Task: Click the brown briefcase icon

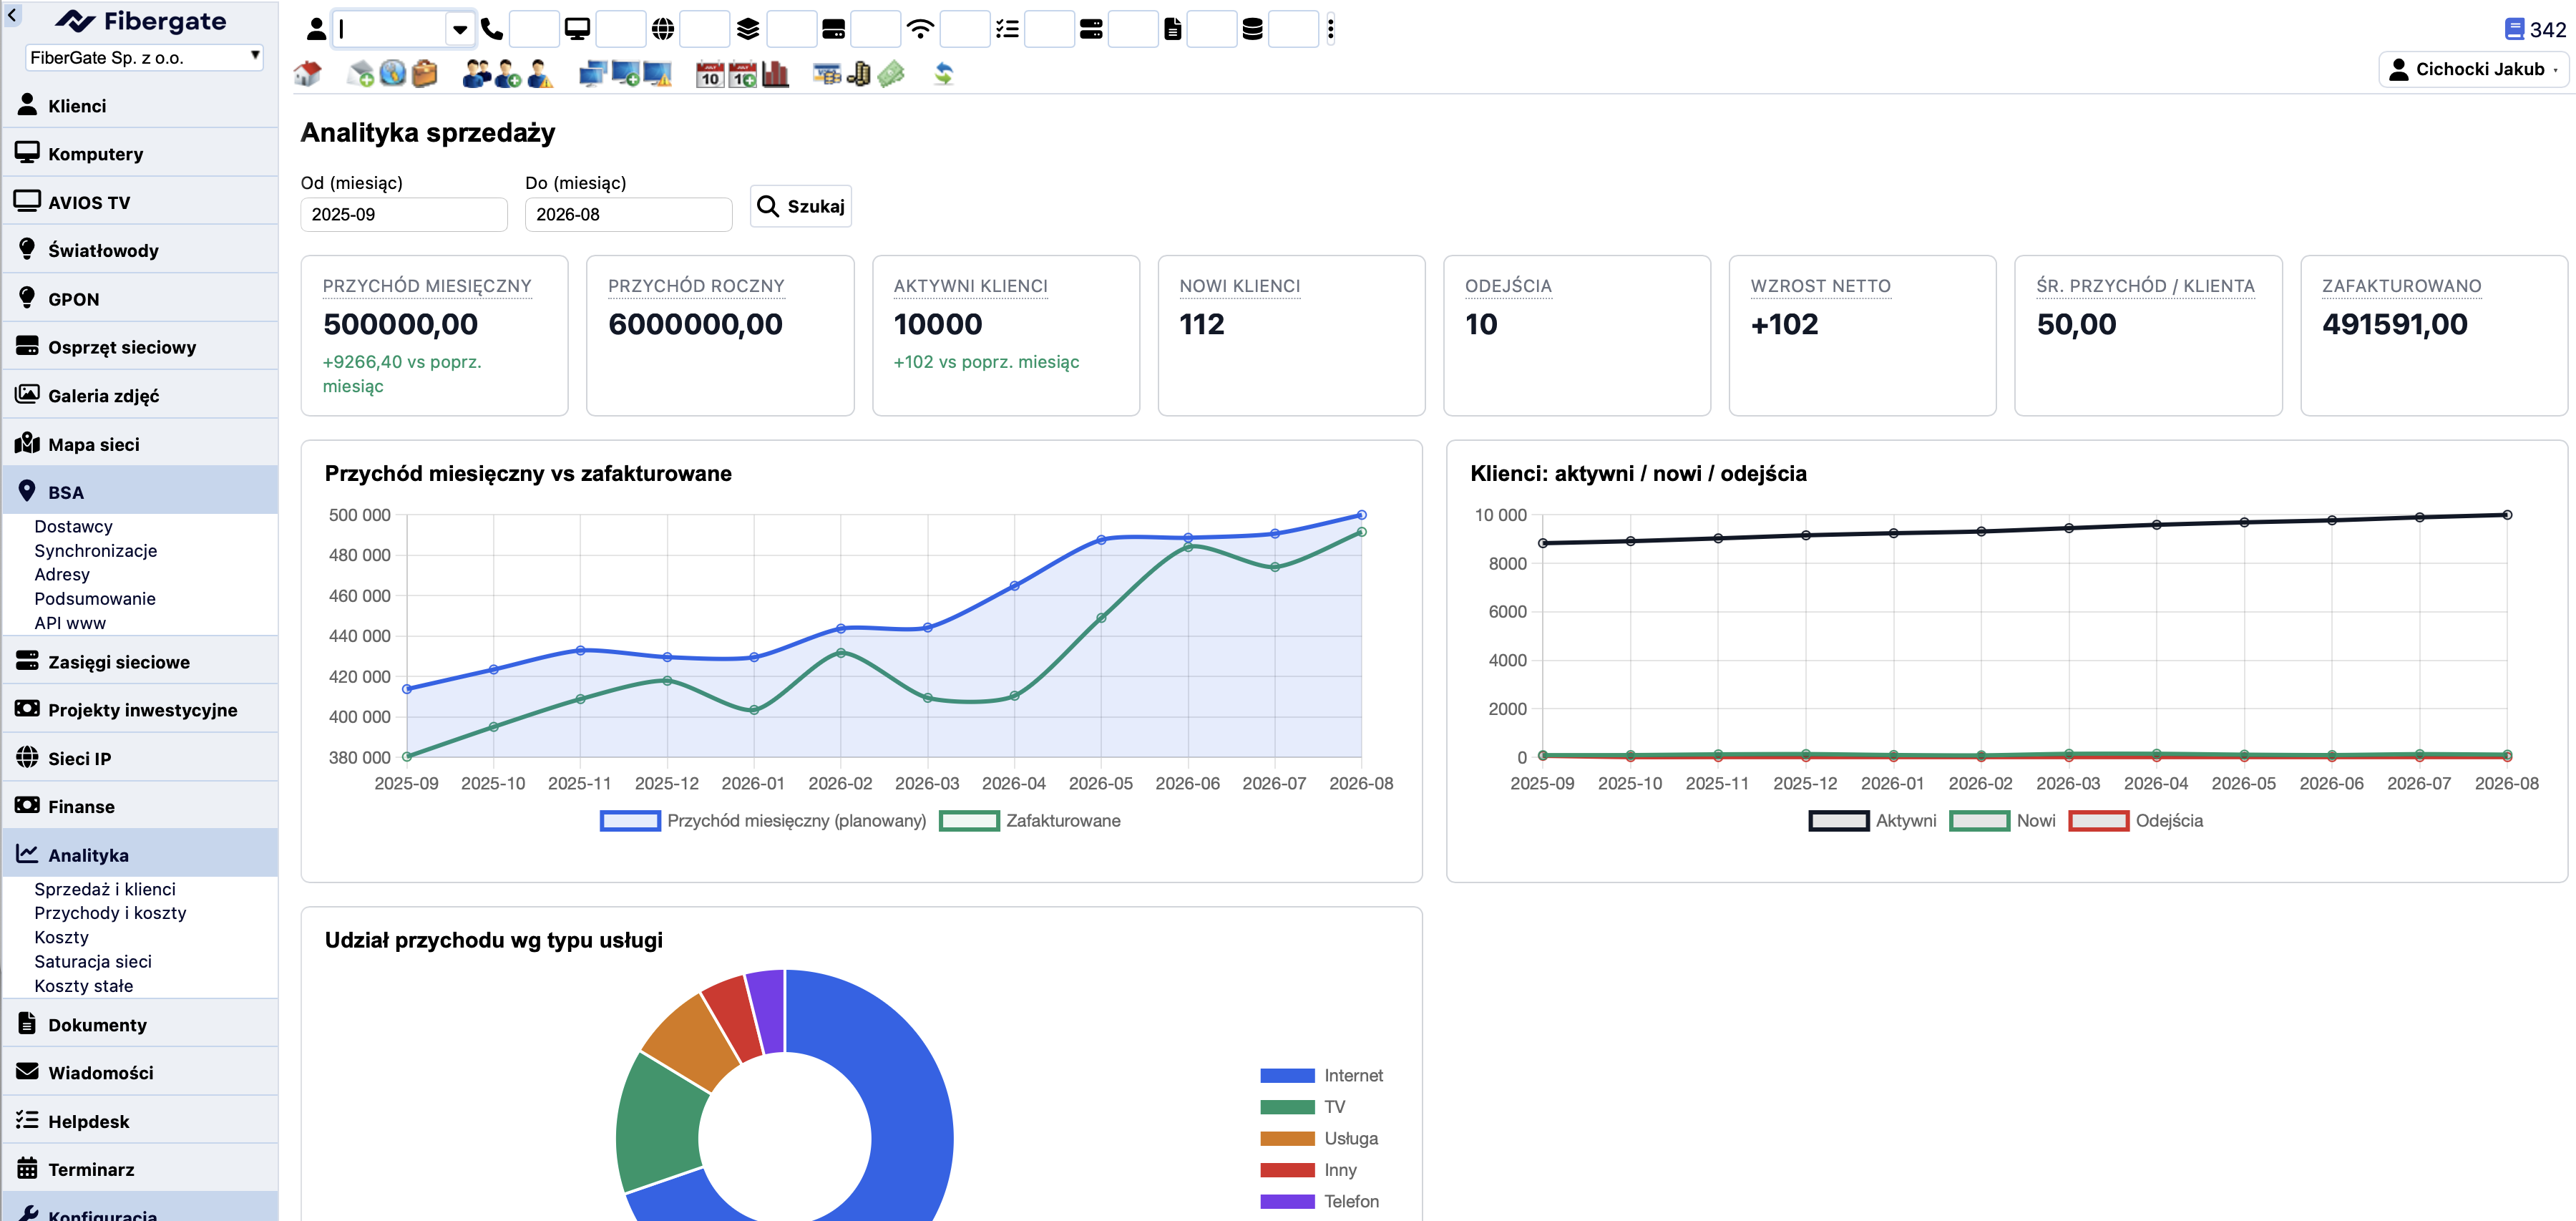Action: (x=425, y=74)
